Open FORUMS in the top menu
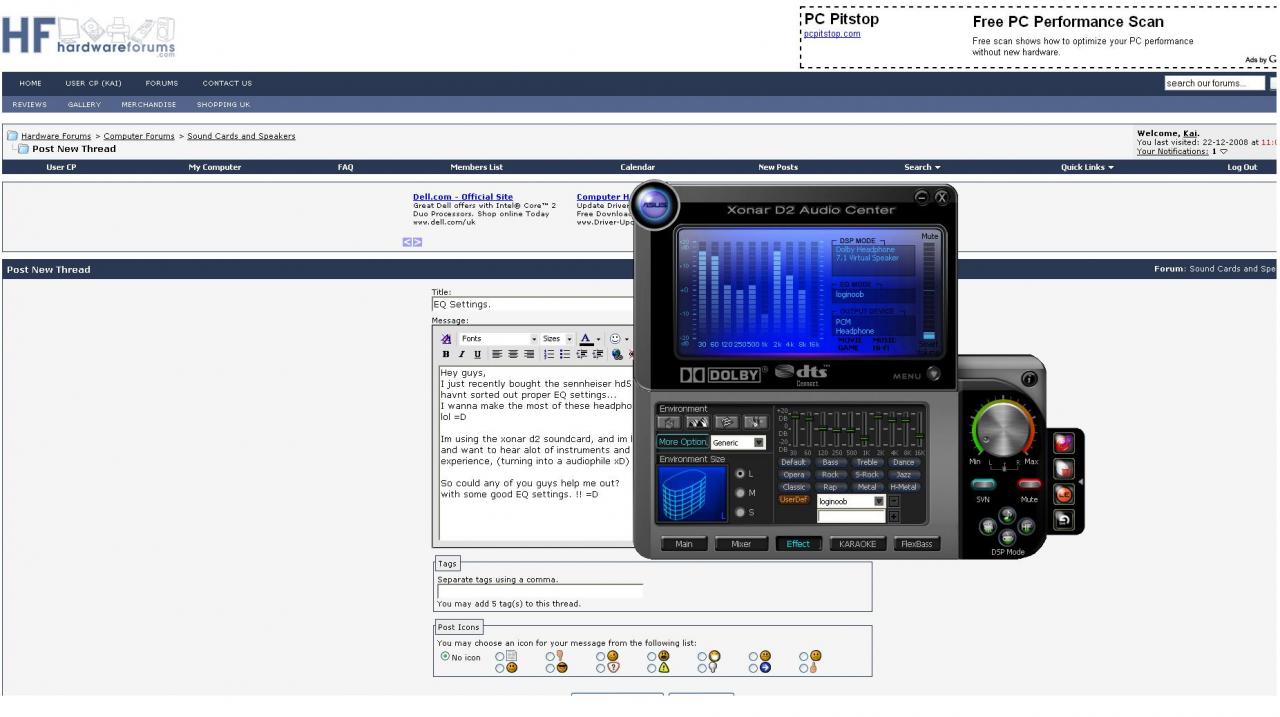This screenshot has height=717, width=1280. tap(161, 83)
